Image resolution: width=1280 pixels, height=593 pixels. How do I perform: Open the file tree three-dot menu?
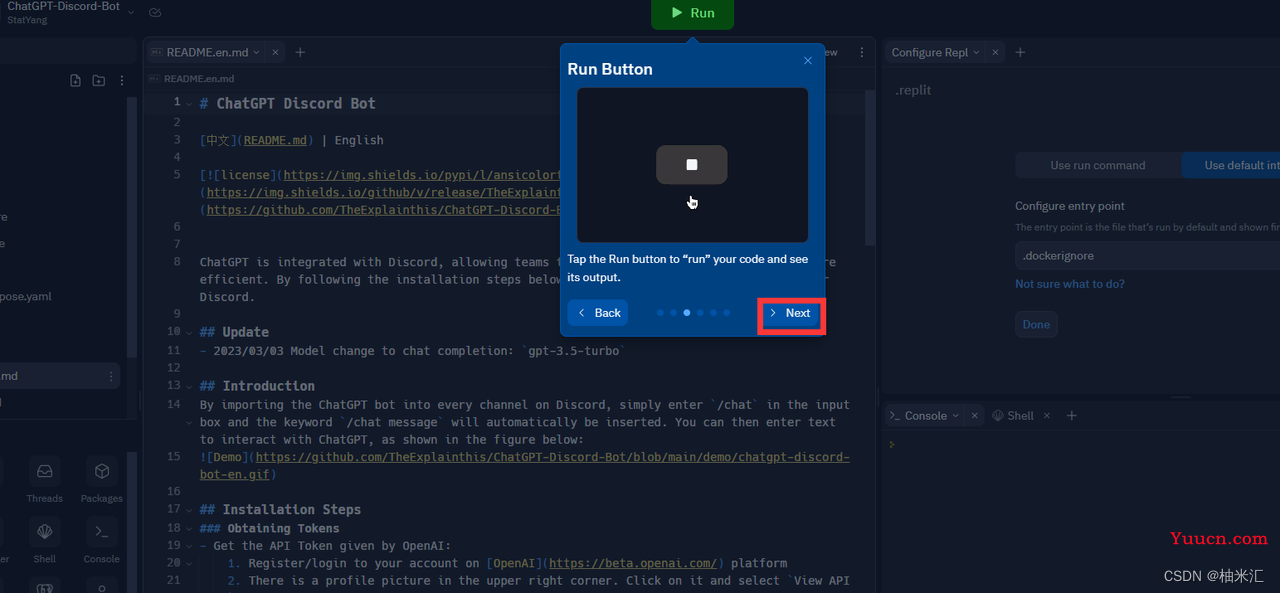[122, 80]
